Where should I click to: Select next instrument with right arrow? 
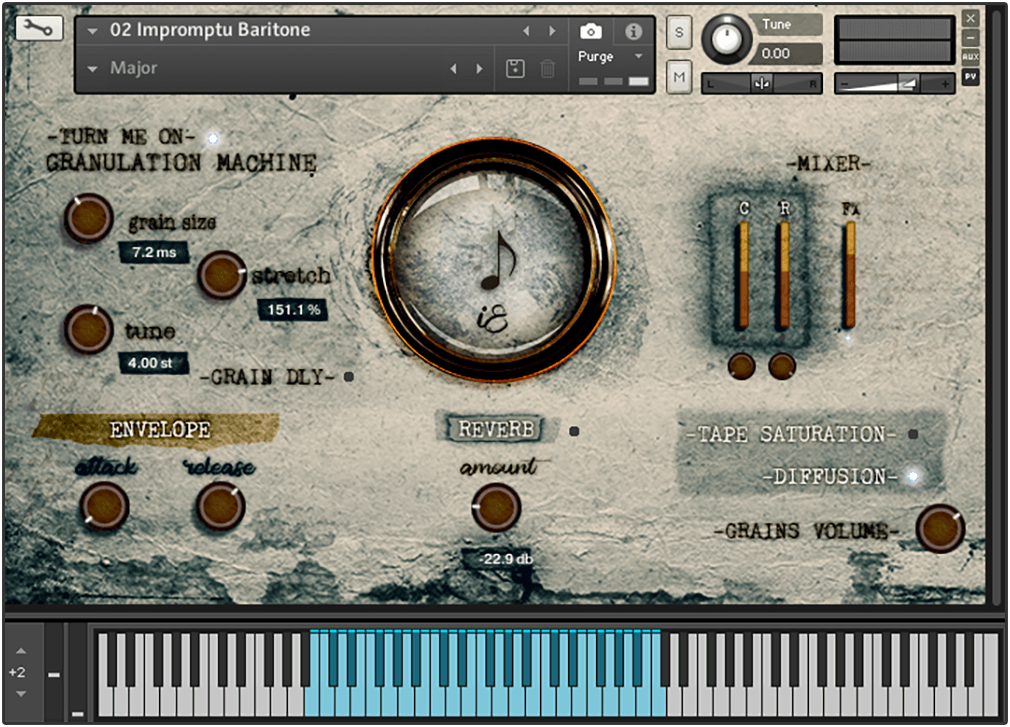click(x=552, y=31)
